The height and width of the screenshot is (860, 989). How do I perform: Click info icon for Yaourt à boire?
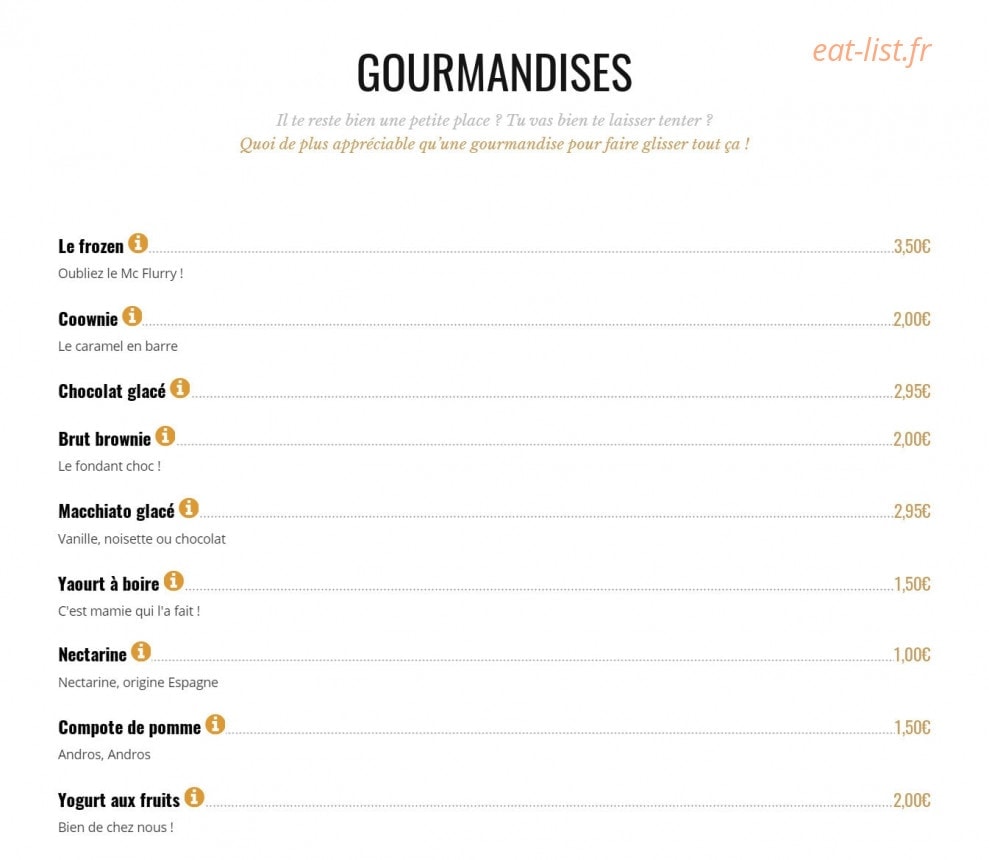173,580
